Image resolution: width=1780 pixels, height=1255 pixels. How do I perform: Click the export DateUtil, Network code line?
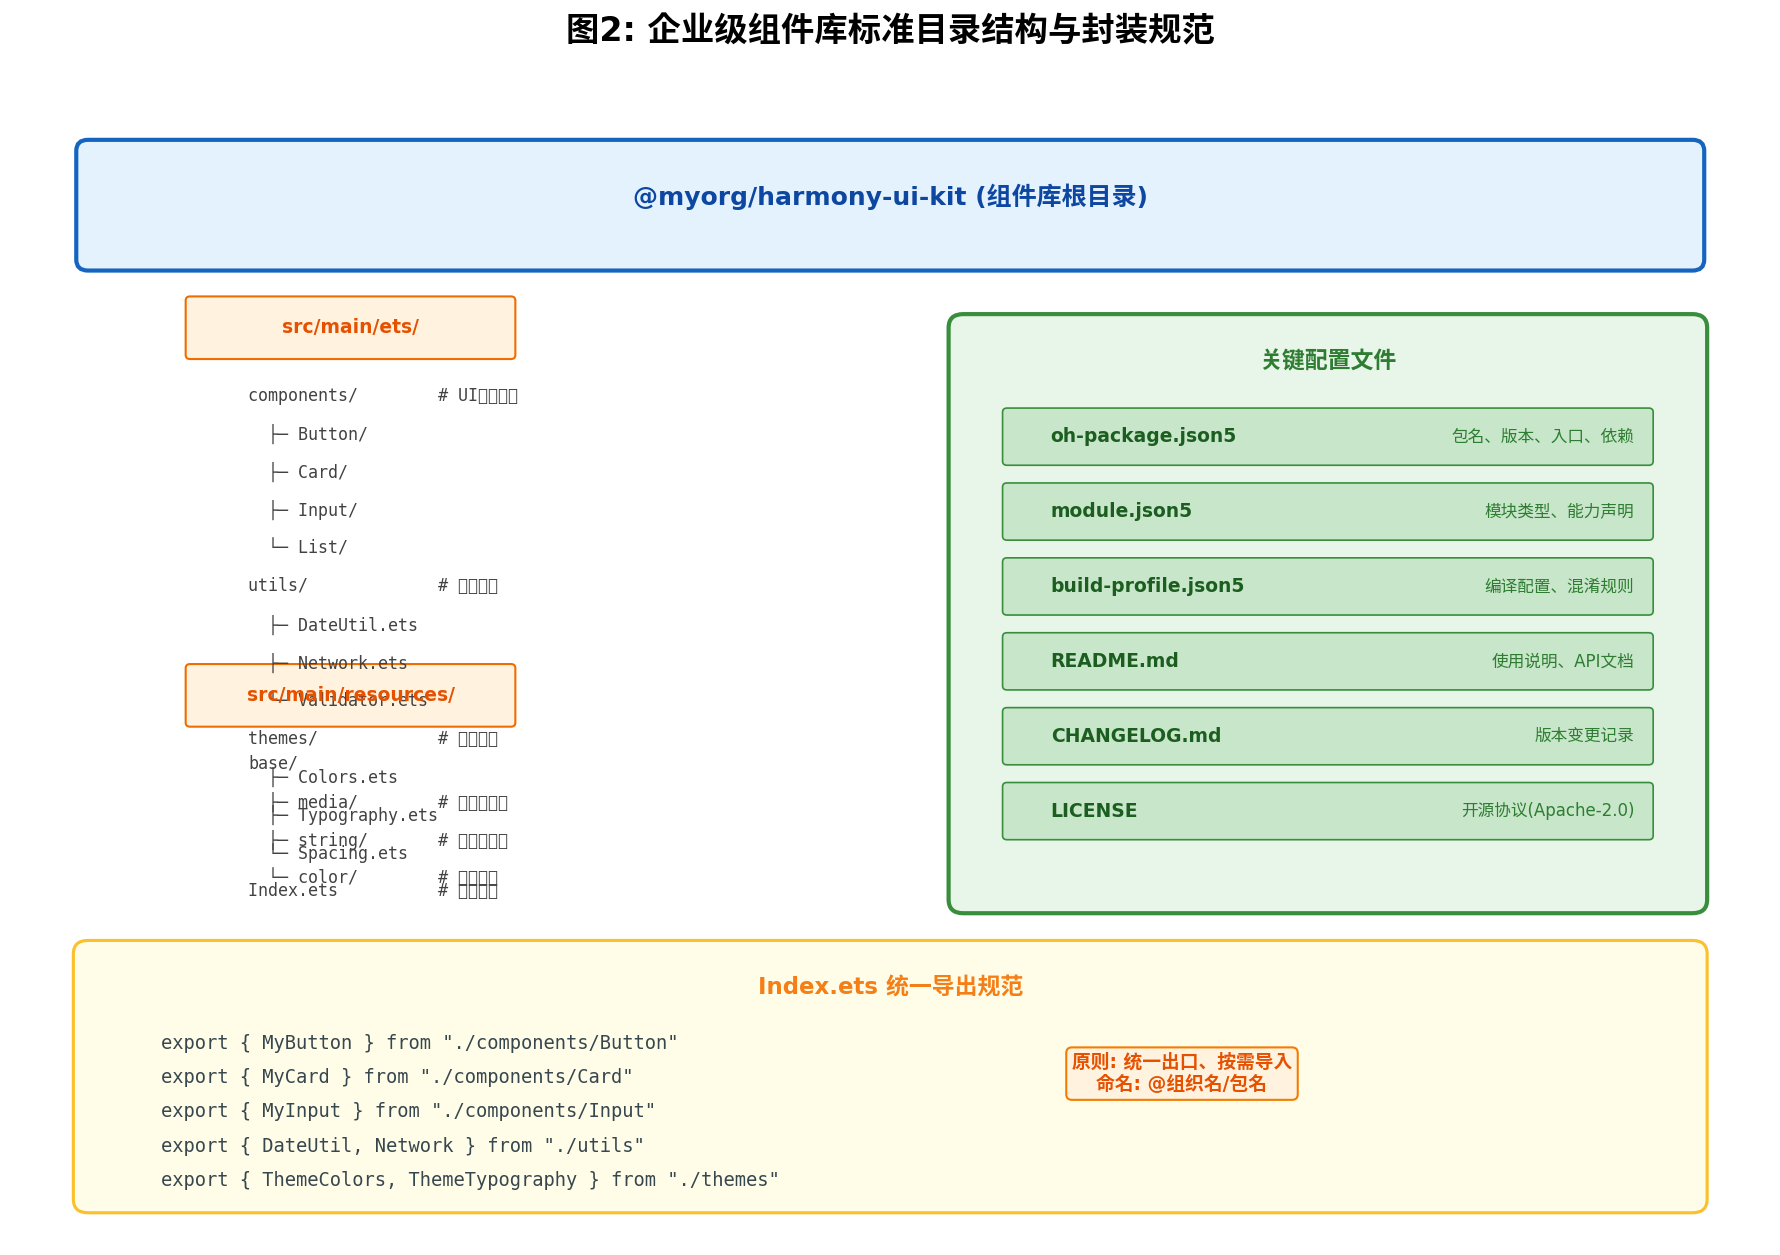pyautogui.click(x=402, y=1145)
